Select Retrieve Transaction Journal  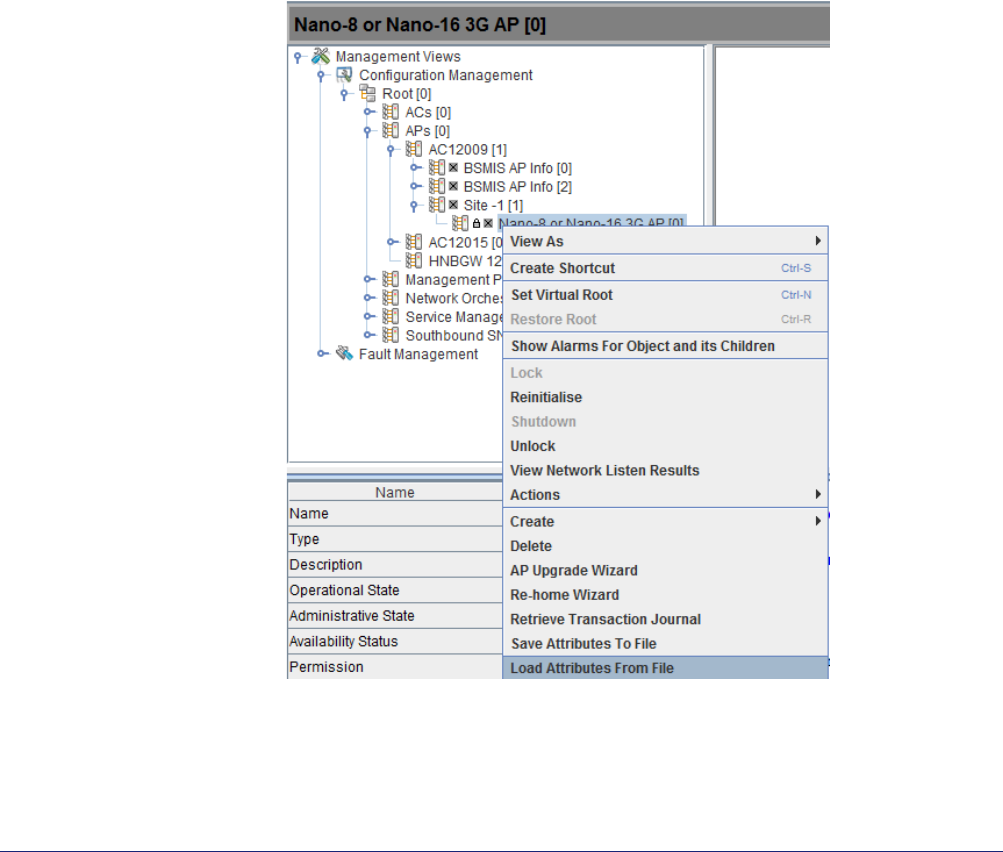coord(665,619)
